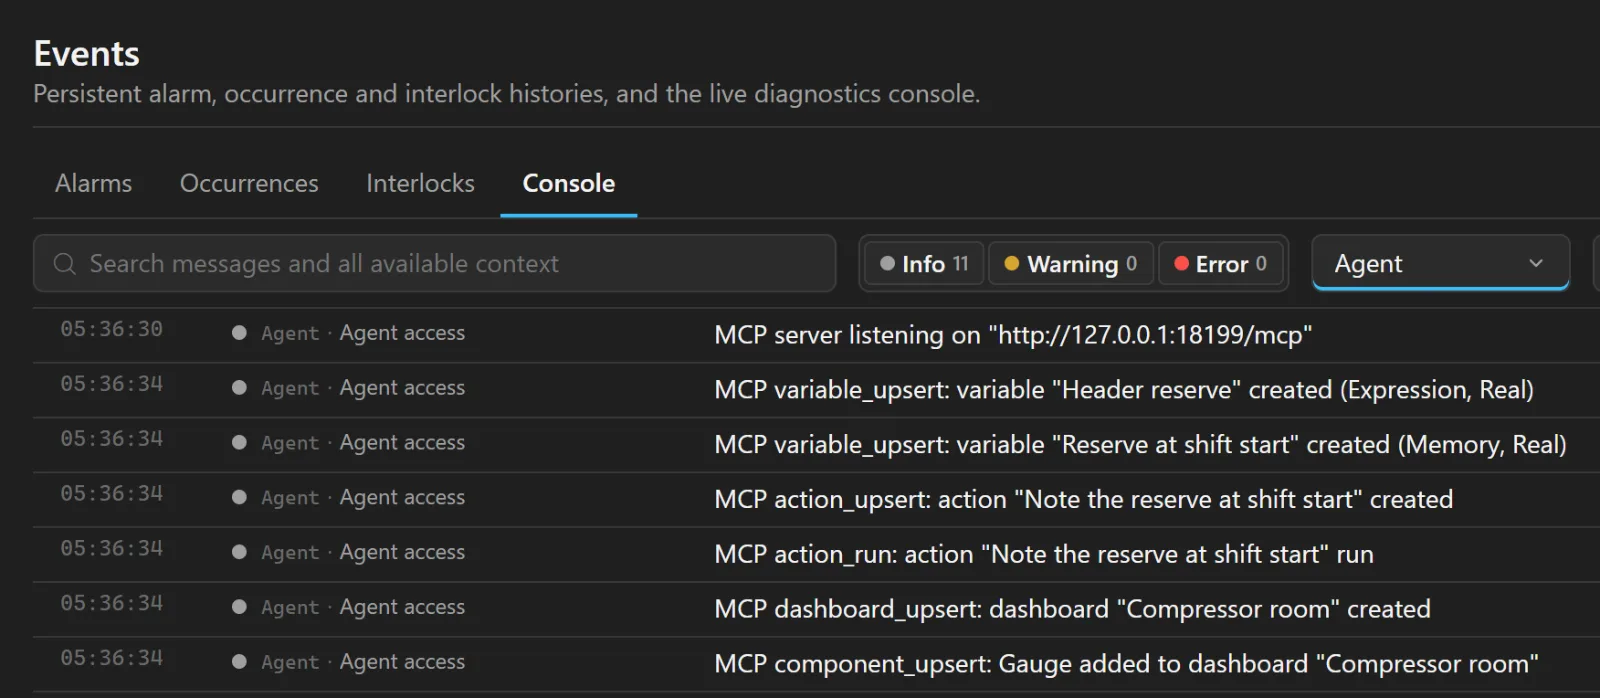Select the Interlocks tab

pos(420,183)
